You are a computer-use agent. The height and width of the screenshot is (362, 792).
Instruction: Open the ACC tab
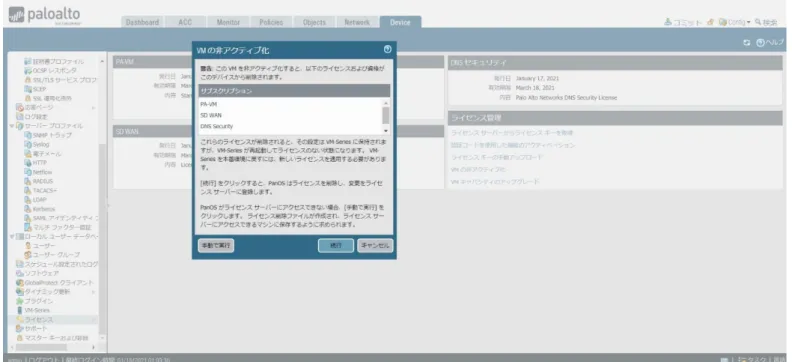[185, 22]
